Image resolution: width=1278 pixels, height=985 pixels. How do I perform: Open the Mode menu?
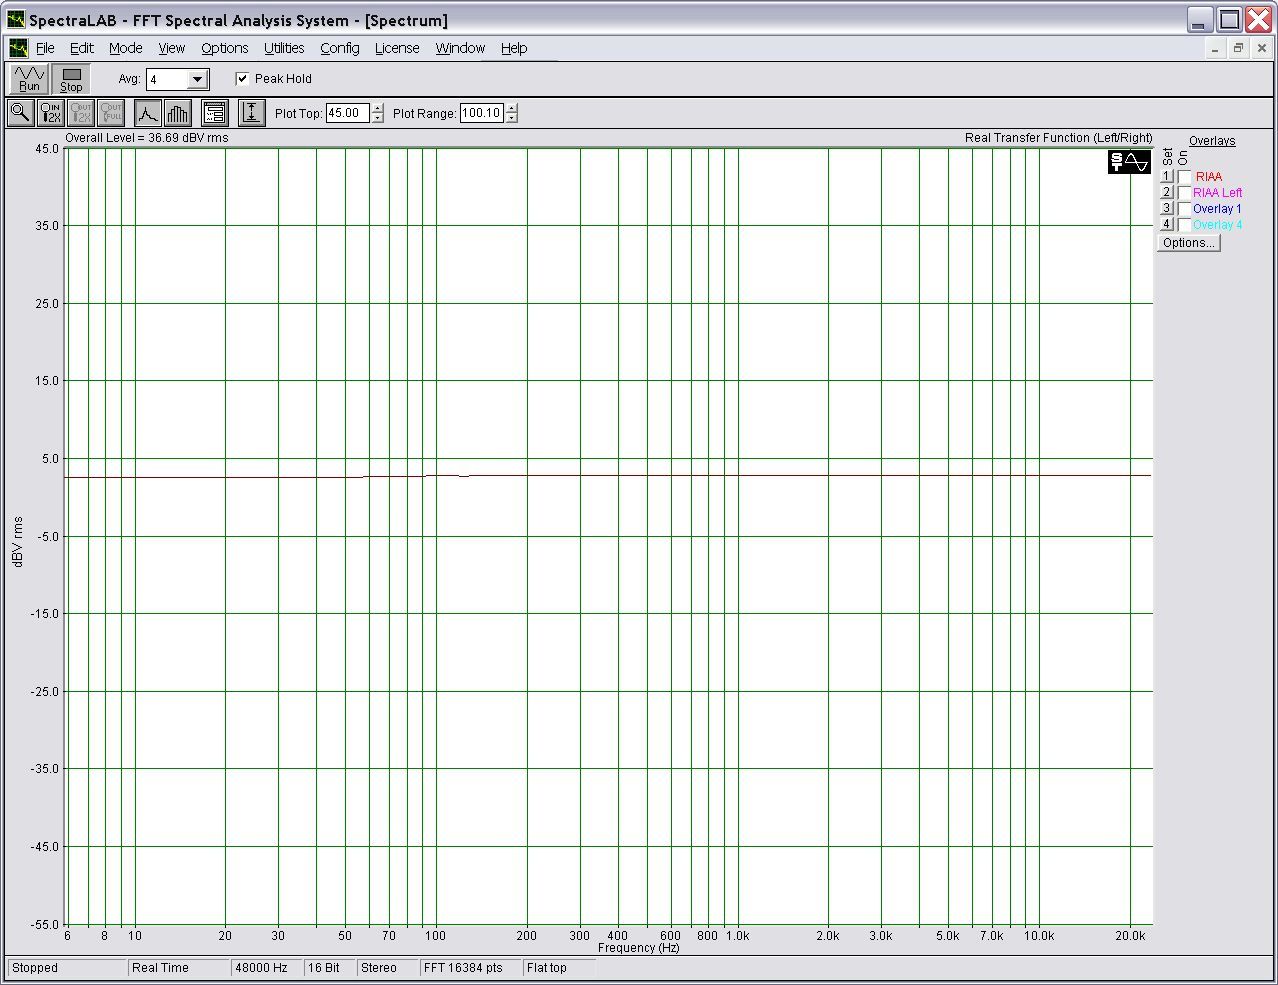[x=125, y=48]
